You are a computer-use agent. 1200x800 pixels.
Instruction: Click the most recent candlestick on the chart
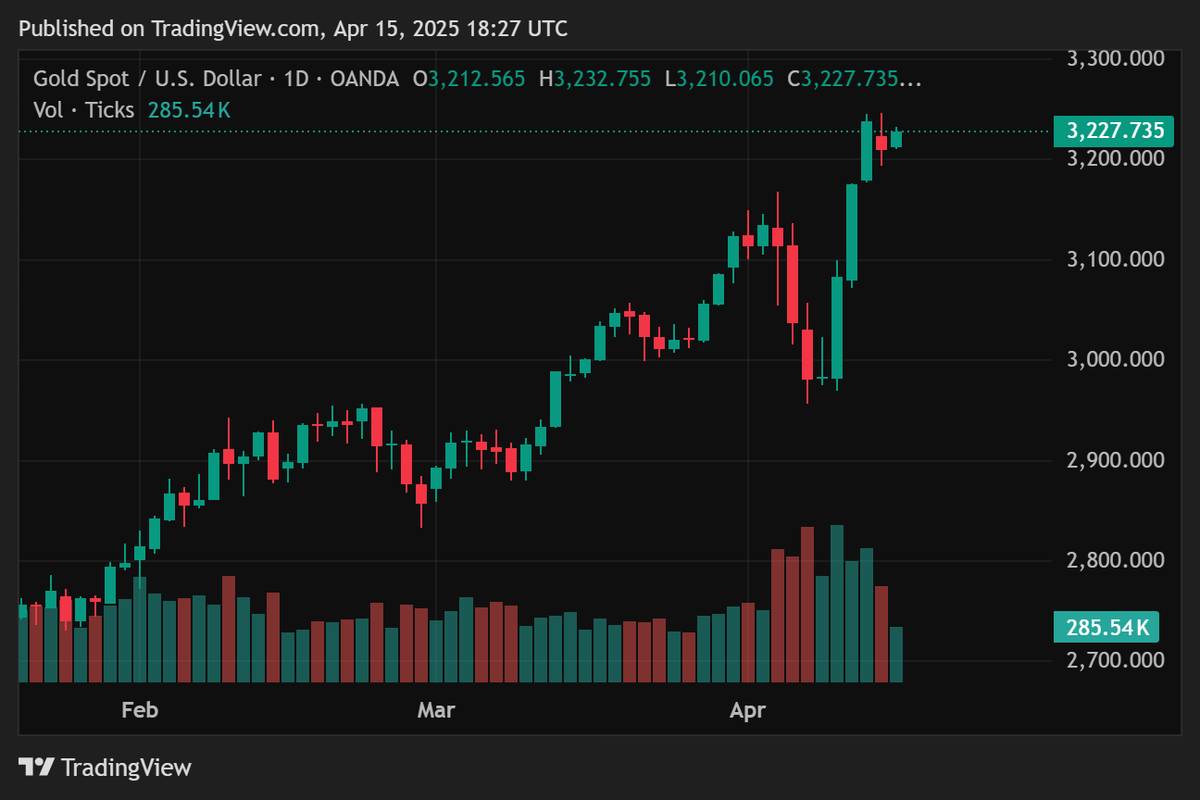(x=896, y=139)
